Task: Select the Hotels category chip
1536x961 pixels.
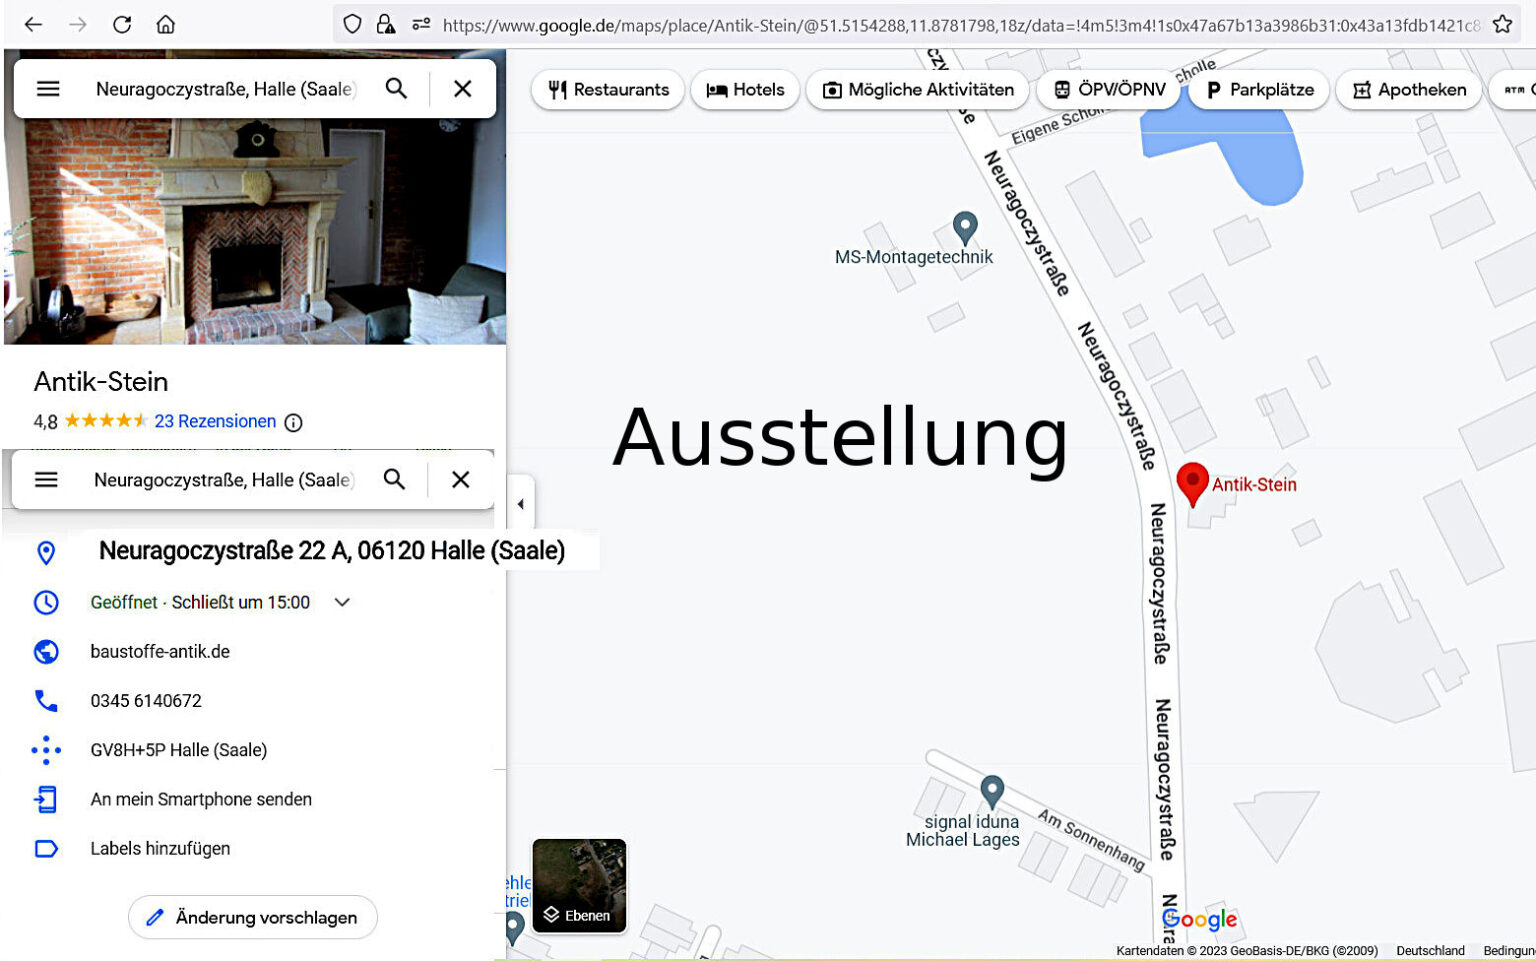Action: coord(745,90)
